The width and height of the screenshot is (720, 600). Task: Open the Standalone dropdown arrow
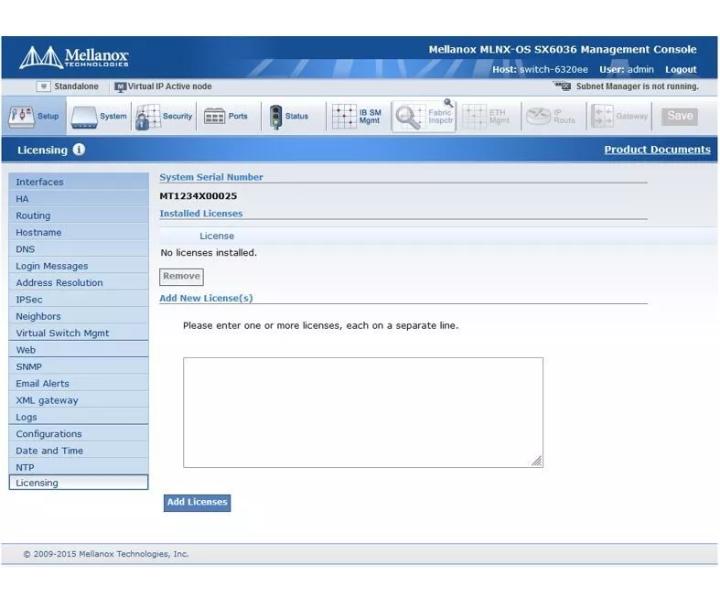[x=43, y=86]
